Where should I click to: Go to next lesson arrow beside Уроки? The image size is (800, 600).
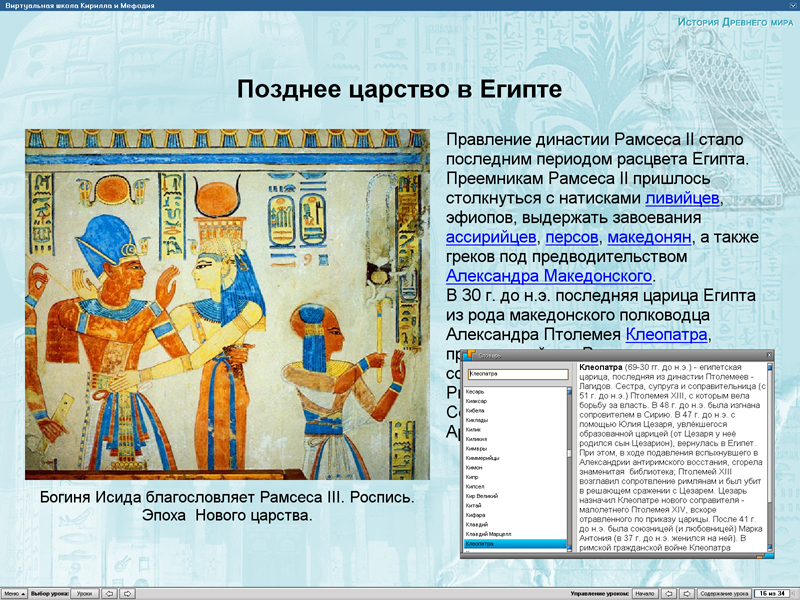128,593
